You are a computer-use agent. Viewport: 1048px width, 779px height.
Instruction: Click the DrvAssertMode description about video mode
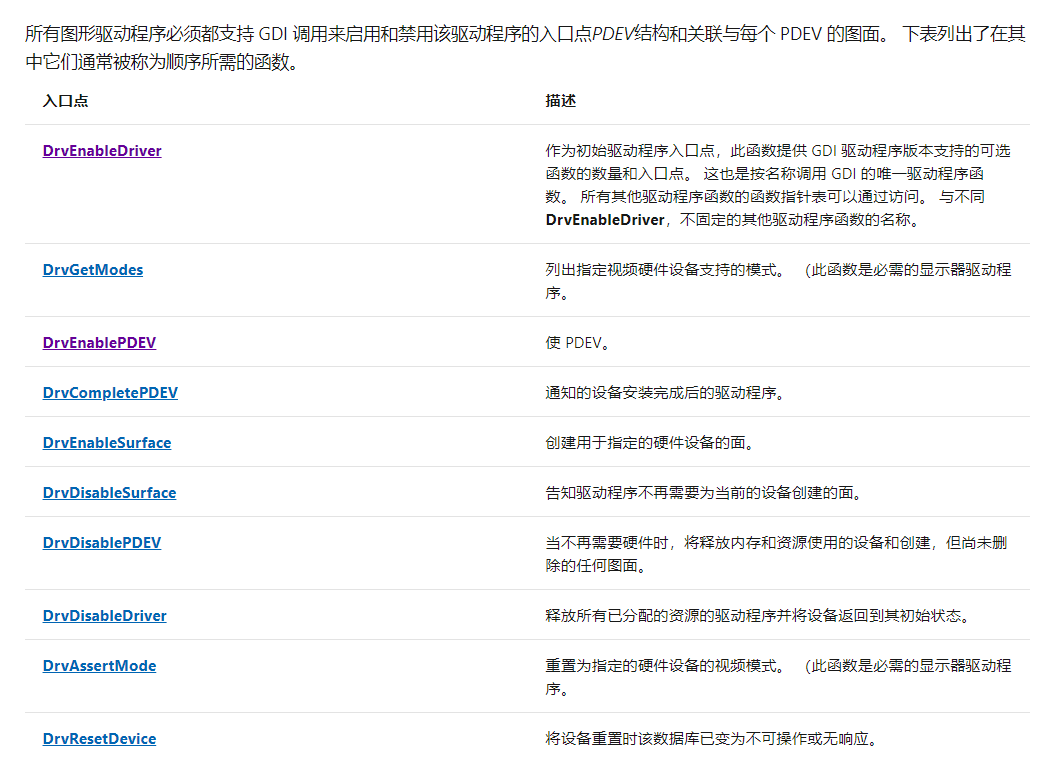(780, 675)
